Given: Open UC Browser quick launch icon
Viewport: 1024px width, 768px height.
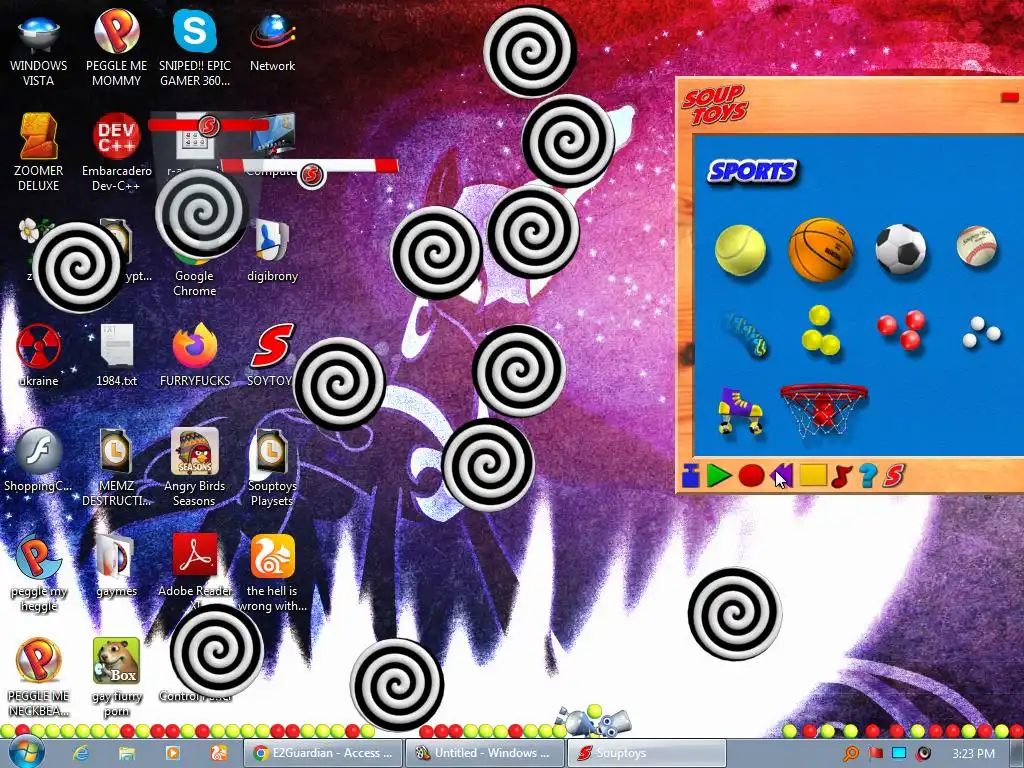Looking at the screenshot, I should coord(219,753).
